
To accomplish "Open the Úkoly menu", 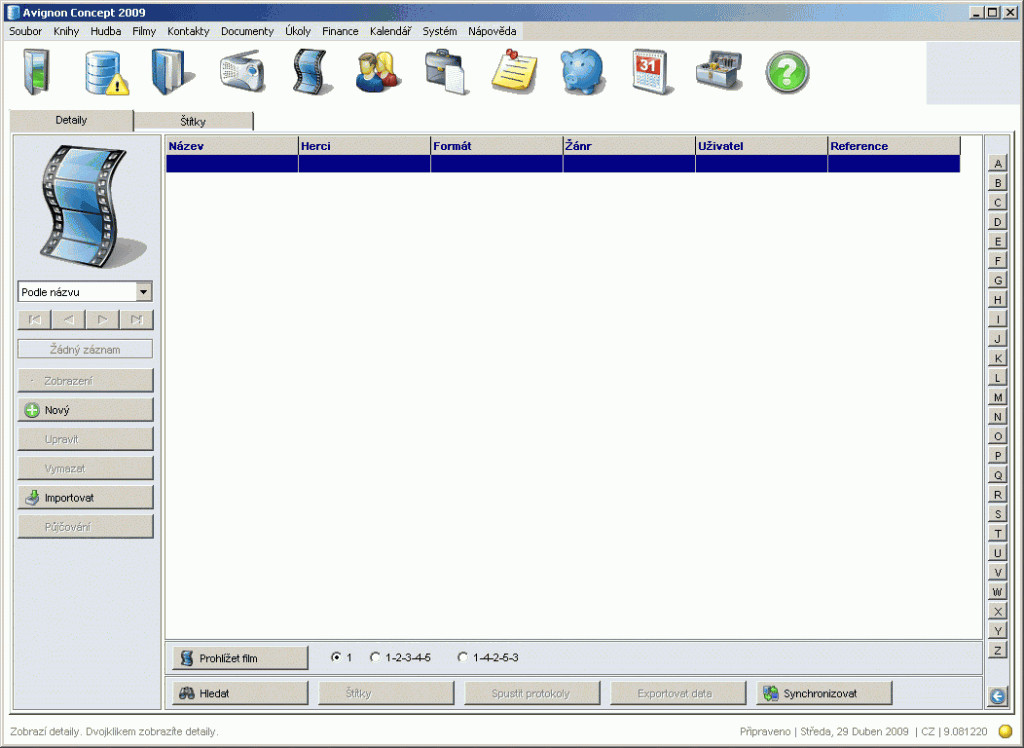I will pyautogui.click(x=298, y=31).
